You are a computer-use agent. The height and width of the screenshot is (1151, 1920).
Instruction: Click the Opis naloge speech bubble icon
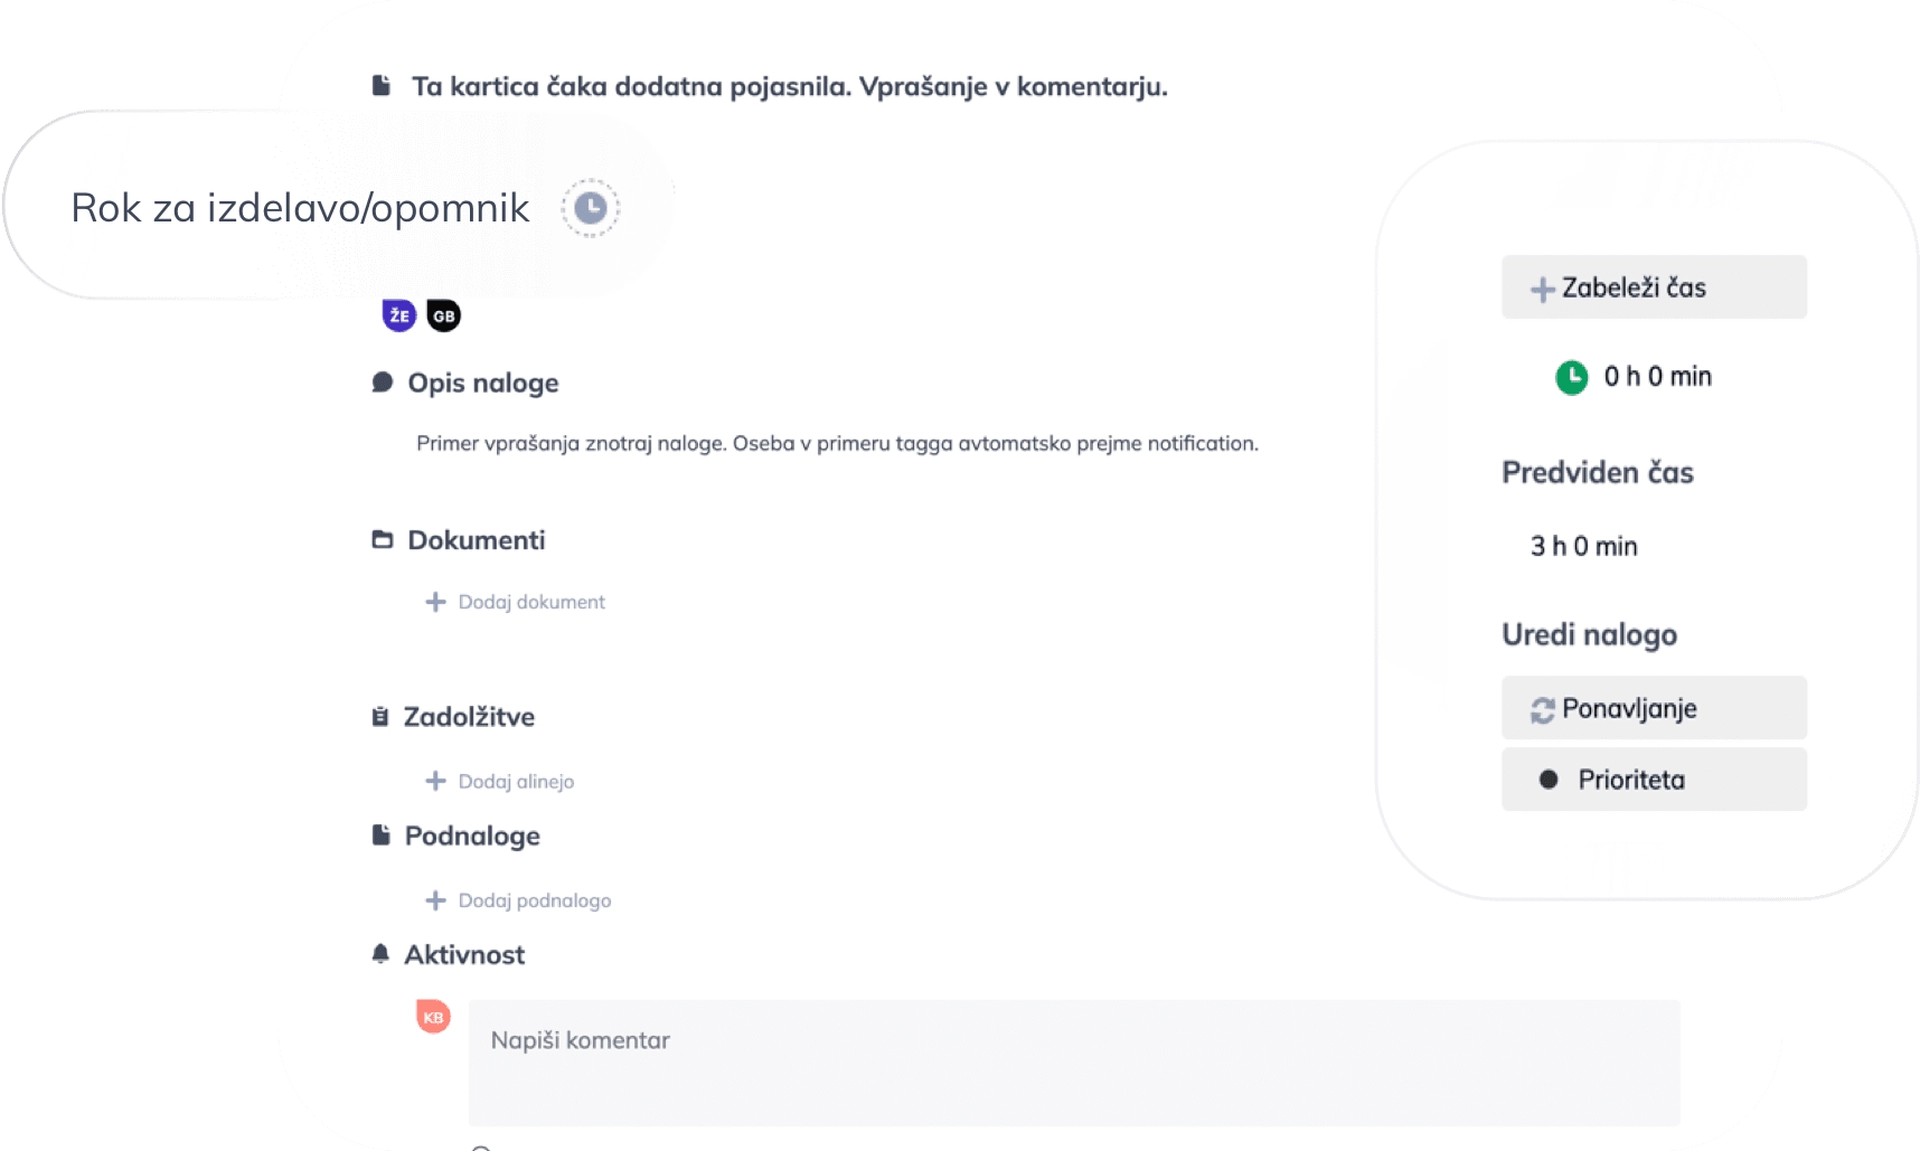pos(382,383)
